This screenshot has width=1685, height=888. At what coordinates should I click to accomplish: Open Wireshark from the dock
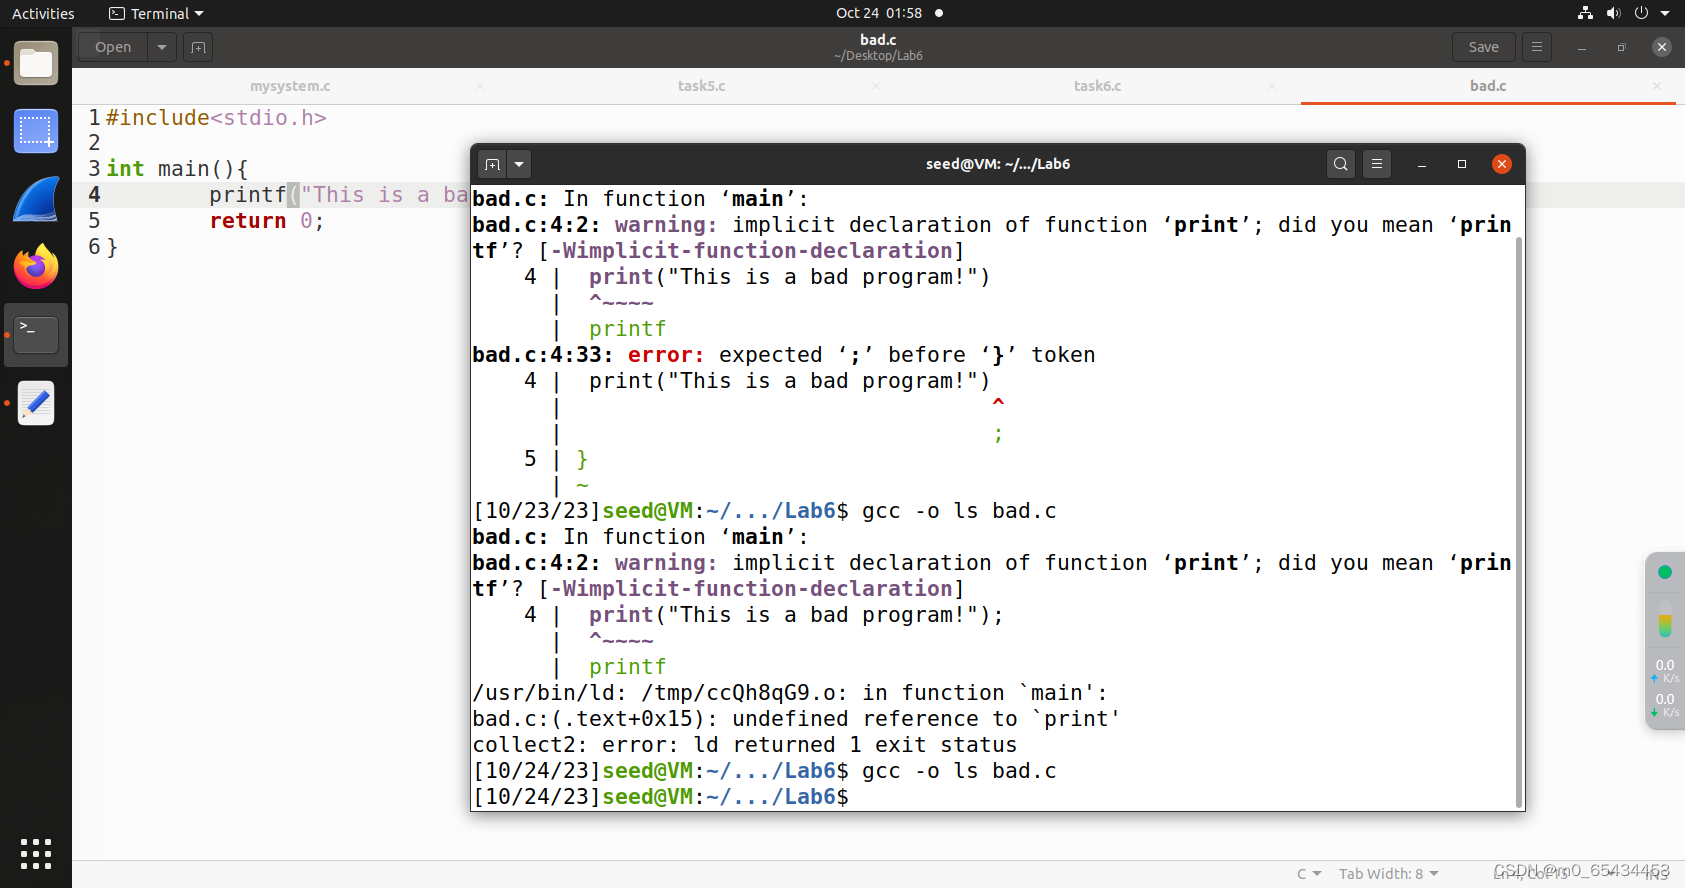pyautogui.click(x=36, y=199)
